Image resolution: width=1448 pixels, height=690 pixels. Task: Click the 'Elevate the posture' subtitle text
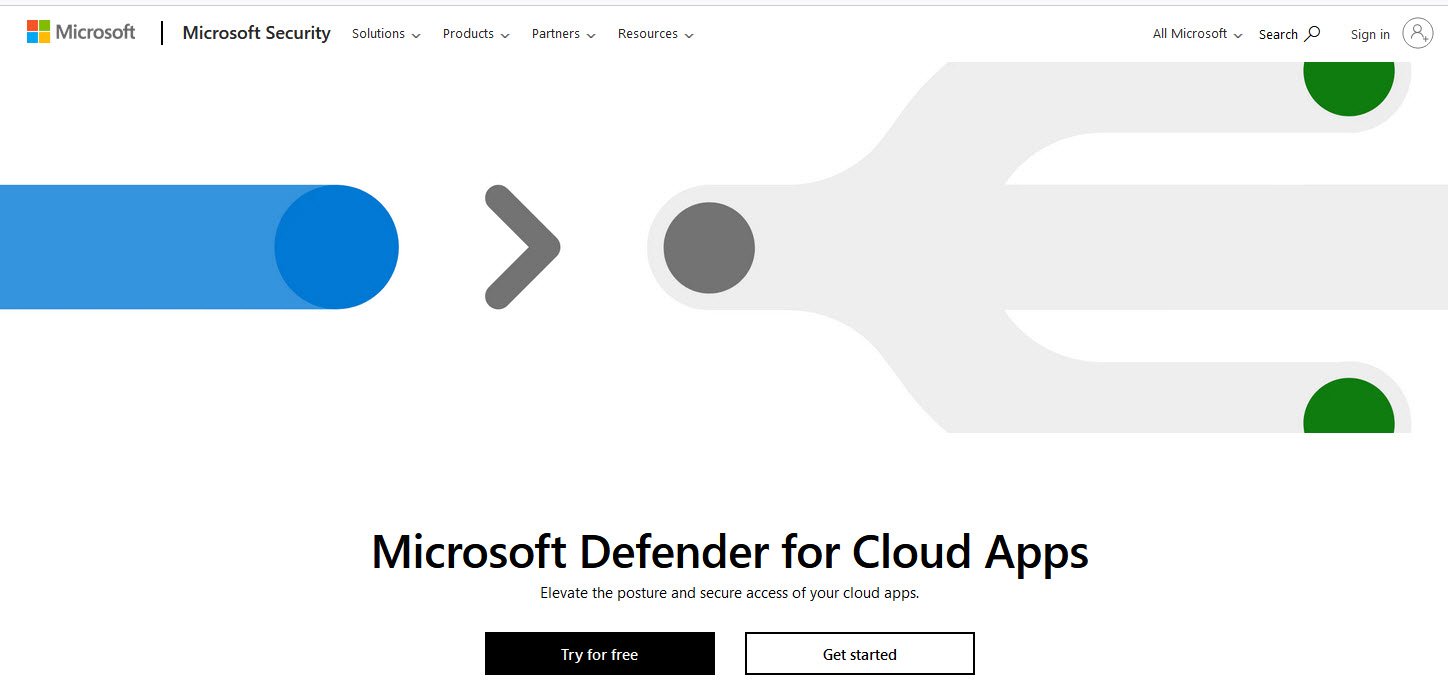pos(730,593)
